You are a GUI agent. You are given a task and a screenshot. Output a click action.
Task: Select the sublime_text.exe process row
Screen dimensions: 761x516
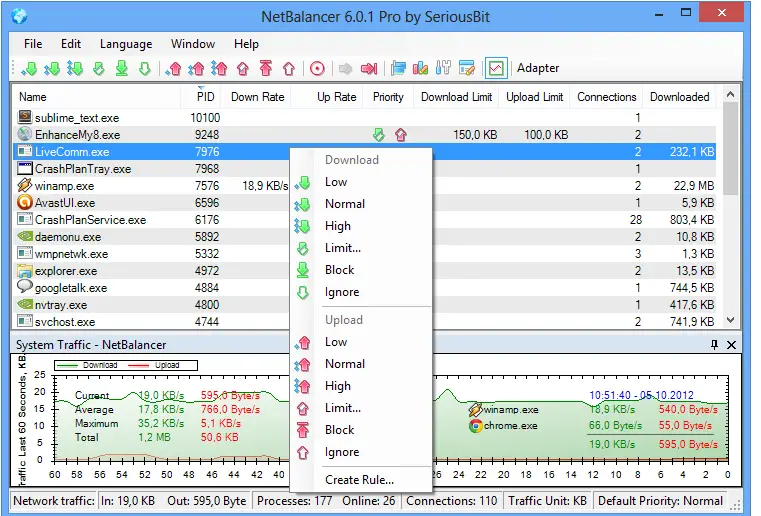pyautogui.click(x=364, y=117)
